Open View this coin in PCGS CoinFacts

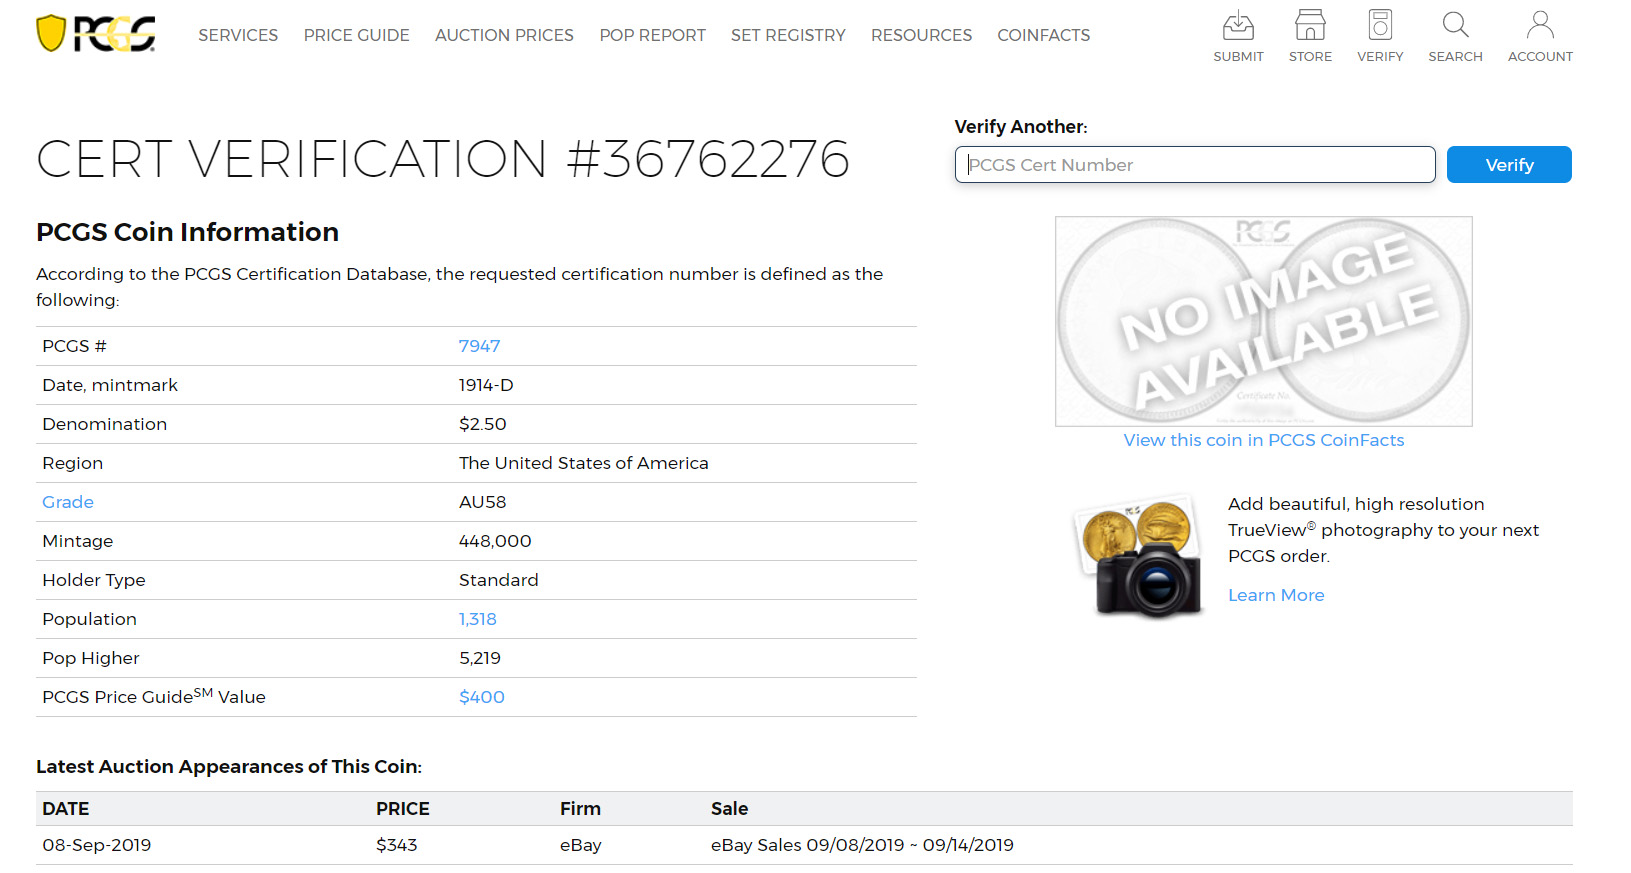pos(1264,440)
